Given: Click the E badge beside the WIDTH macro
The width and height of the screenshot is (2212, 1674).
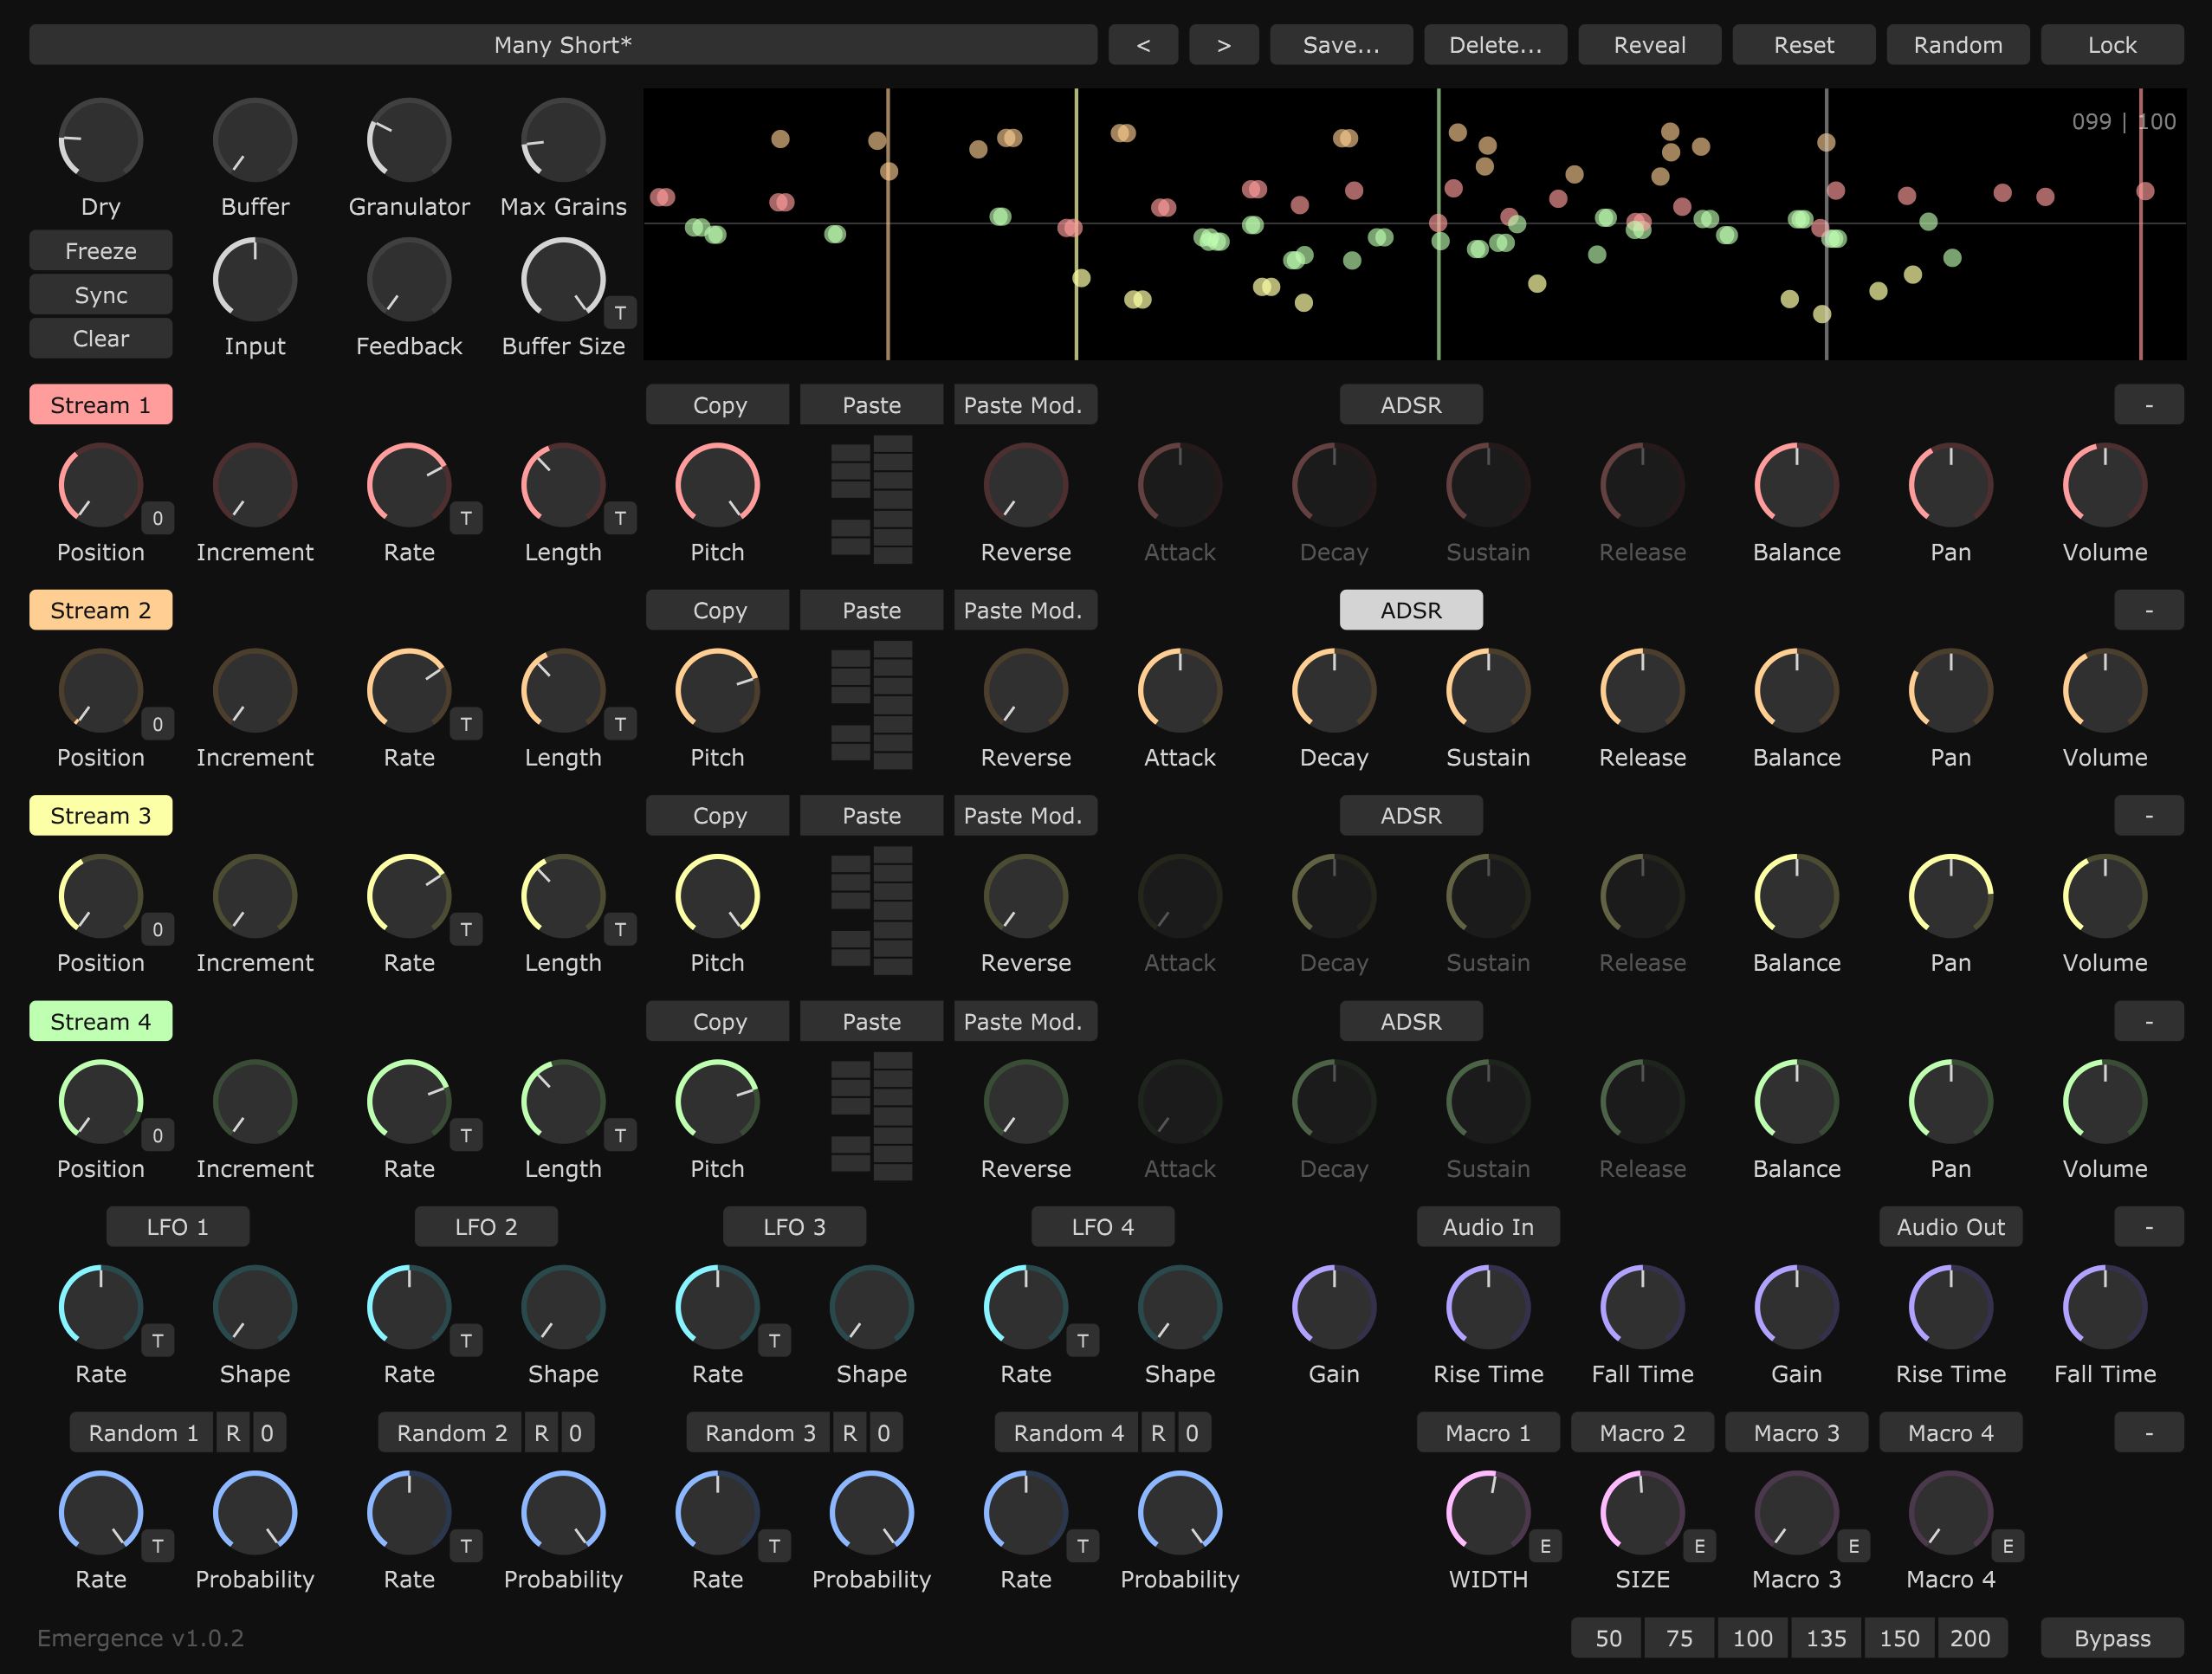Looking at the screenshot, I should (1544, 1546).
